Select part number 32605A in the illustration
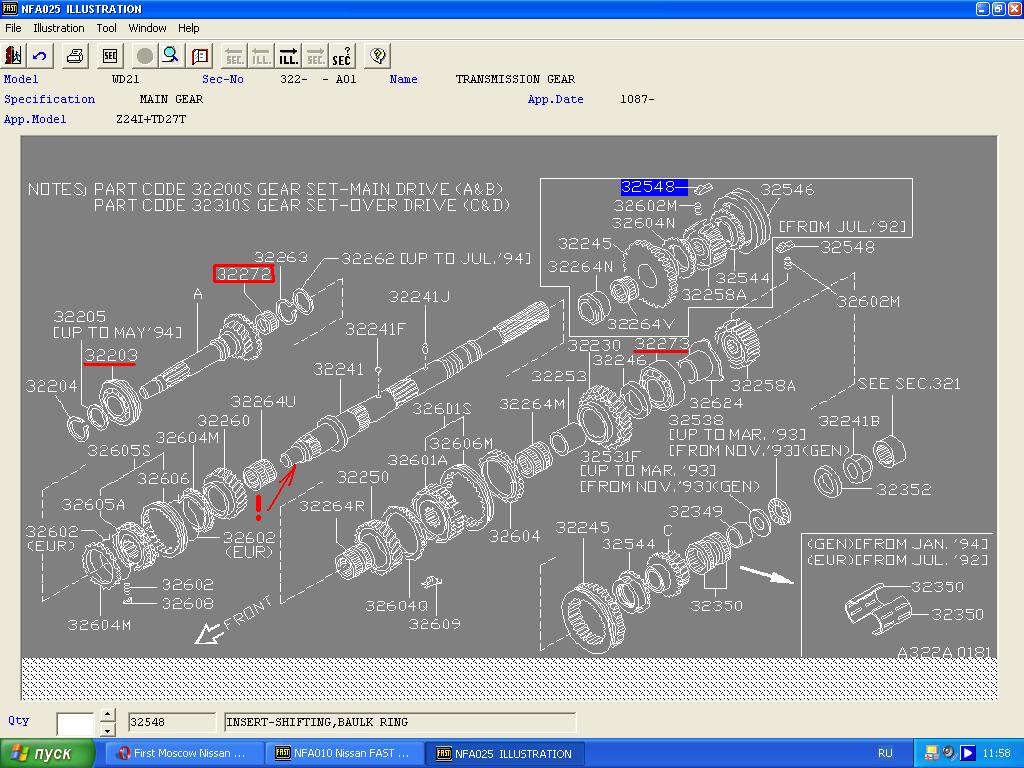 point(93,504)
